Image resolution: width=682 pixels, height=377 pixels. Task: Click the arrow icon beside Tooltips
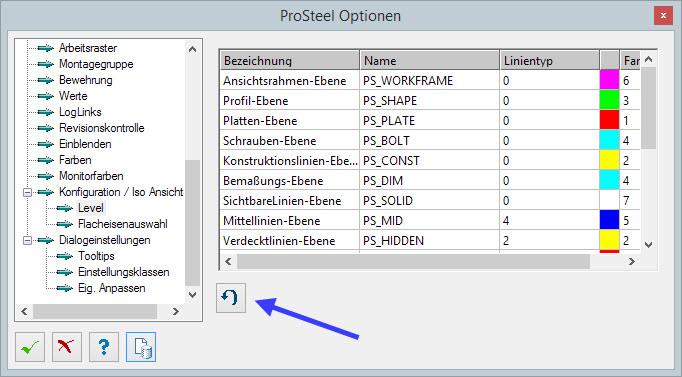click(65, 256)
